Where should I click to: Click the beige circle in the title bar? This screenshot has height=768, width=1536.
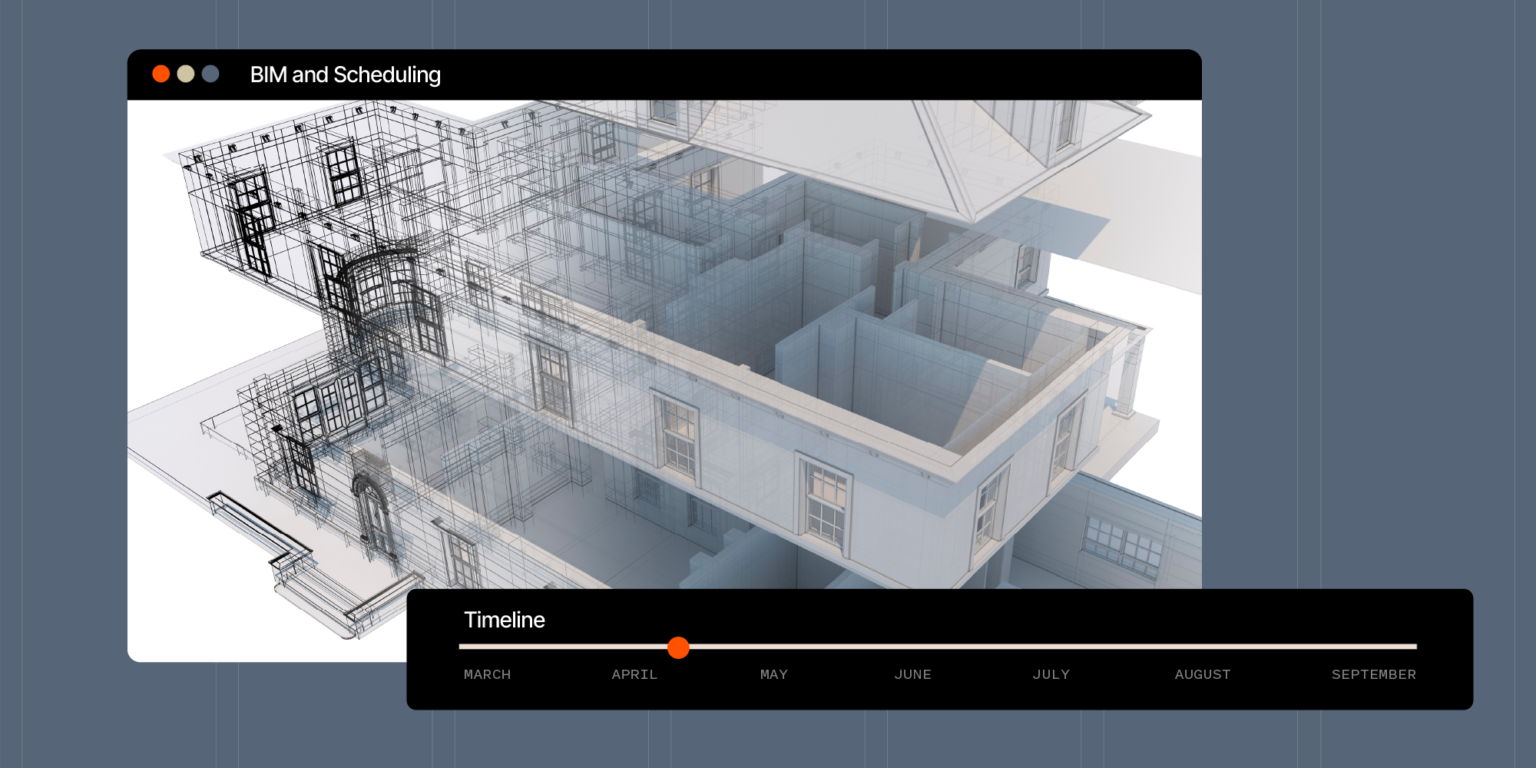(x=186, y=74)
